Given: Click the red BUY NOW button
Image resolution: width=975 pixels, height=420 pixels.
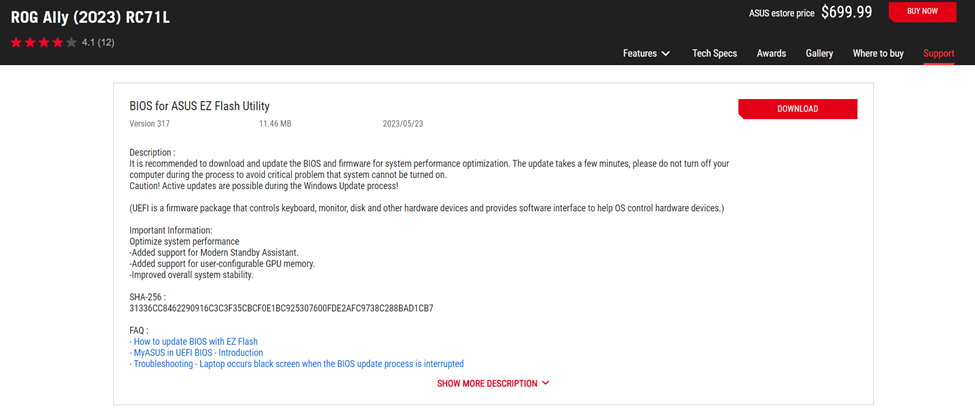Looking at the screenshot, I should point(922,12).
